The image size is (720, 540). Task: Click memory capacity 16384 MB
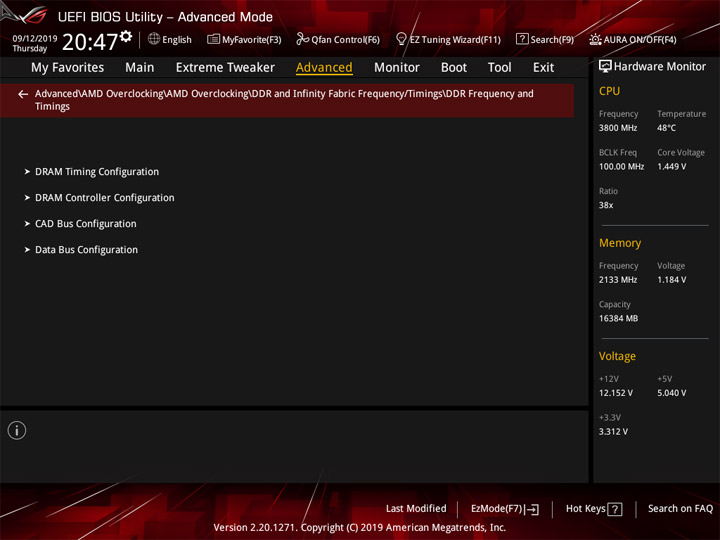[618, 318]
